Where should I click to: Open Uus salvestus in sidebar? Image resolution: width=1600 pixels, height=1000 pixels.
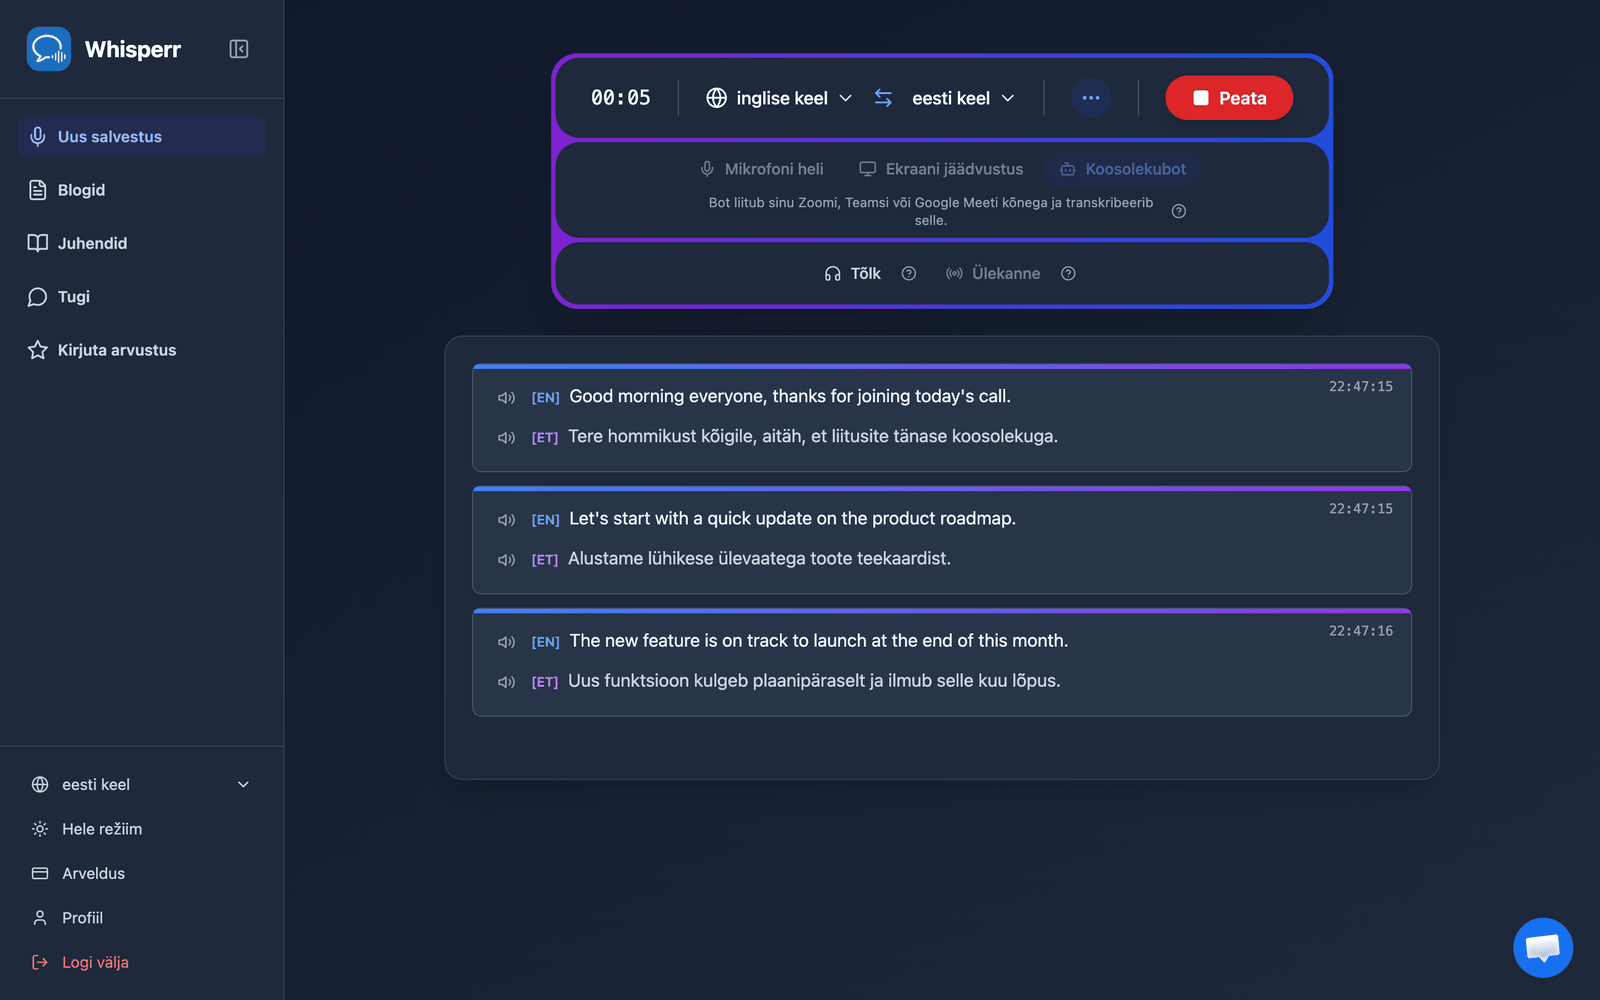coord(141,137)
